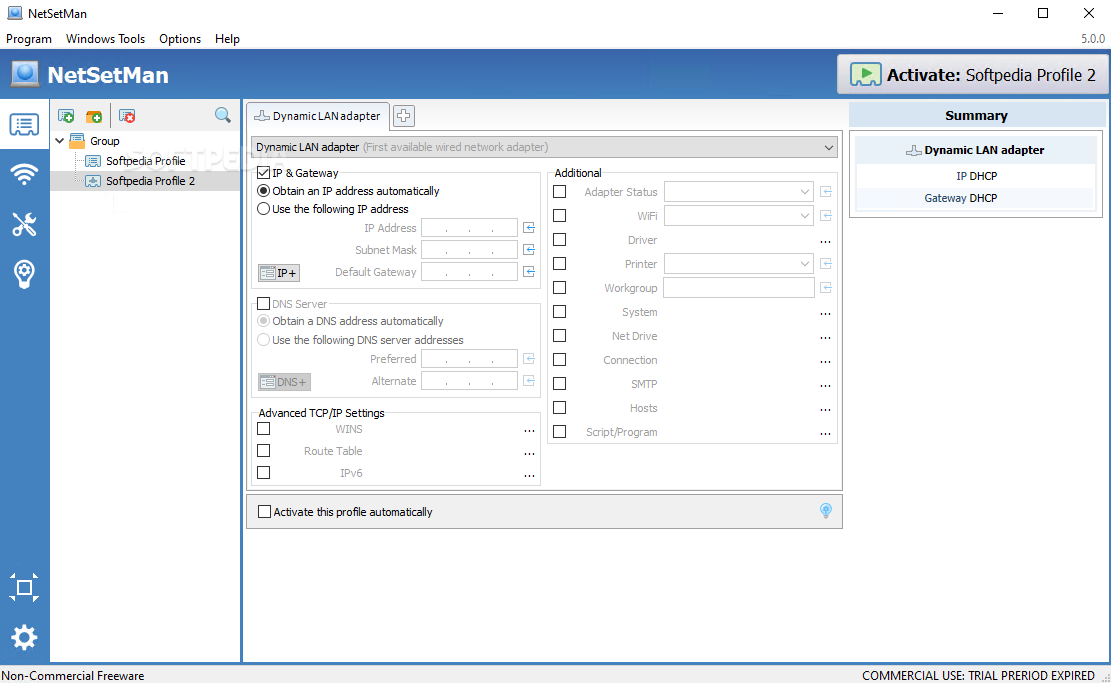Open WINS settings ellipsis button
Viewport: 1111px width, 683px height.
(x=529, y=431)
